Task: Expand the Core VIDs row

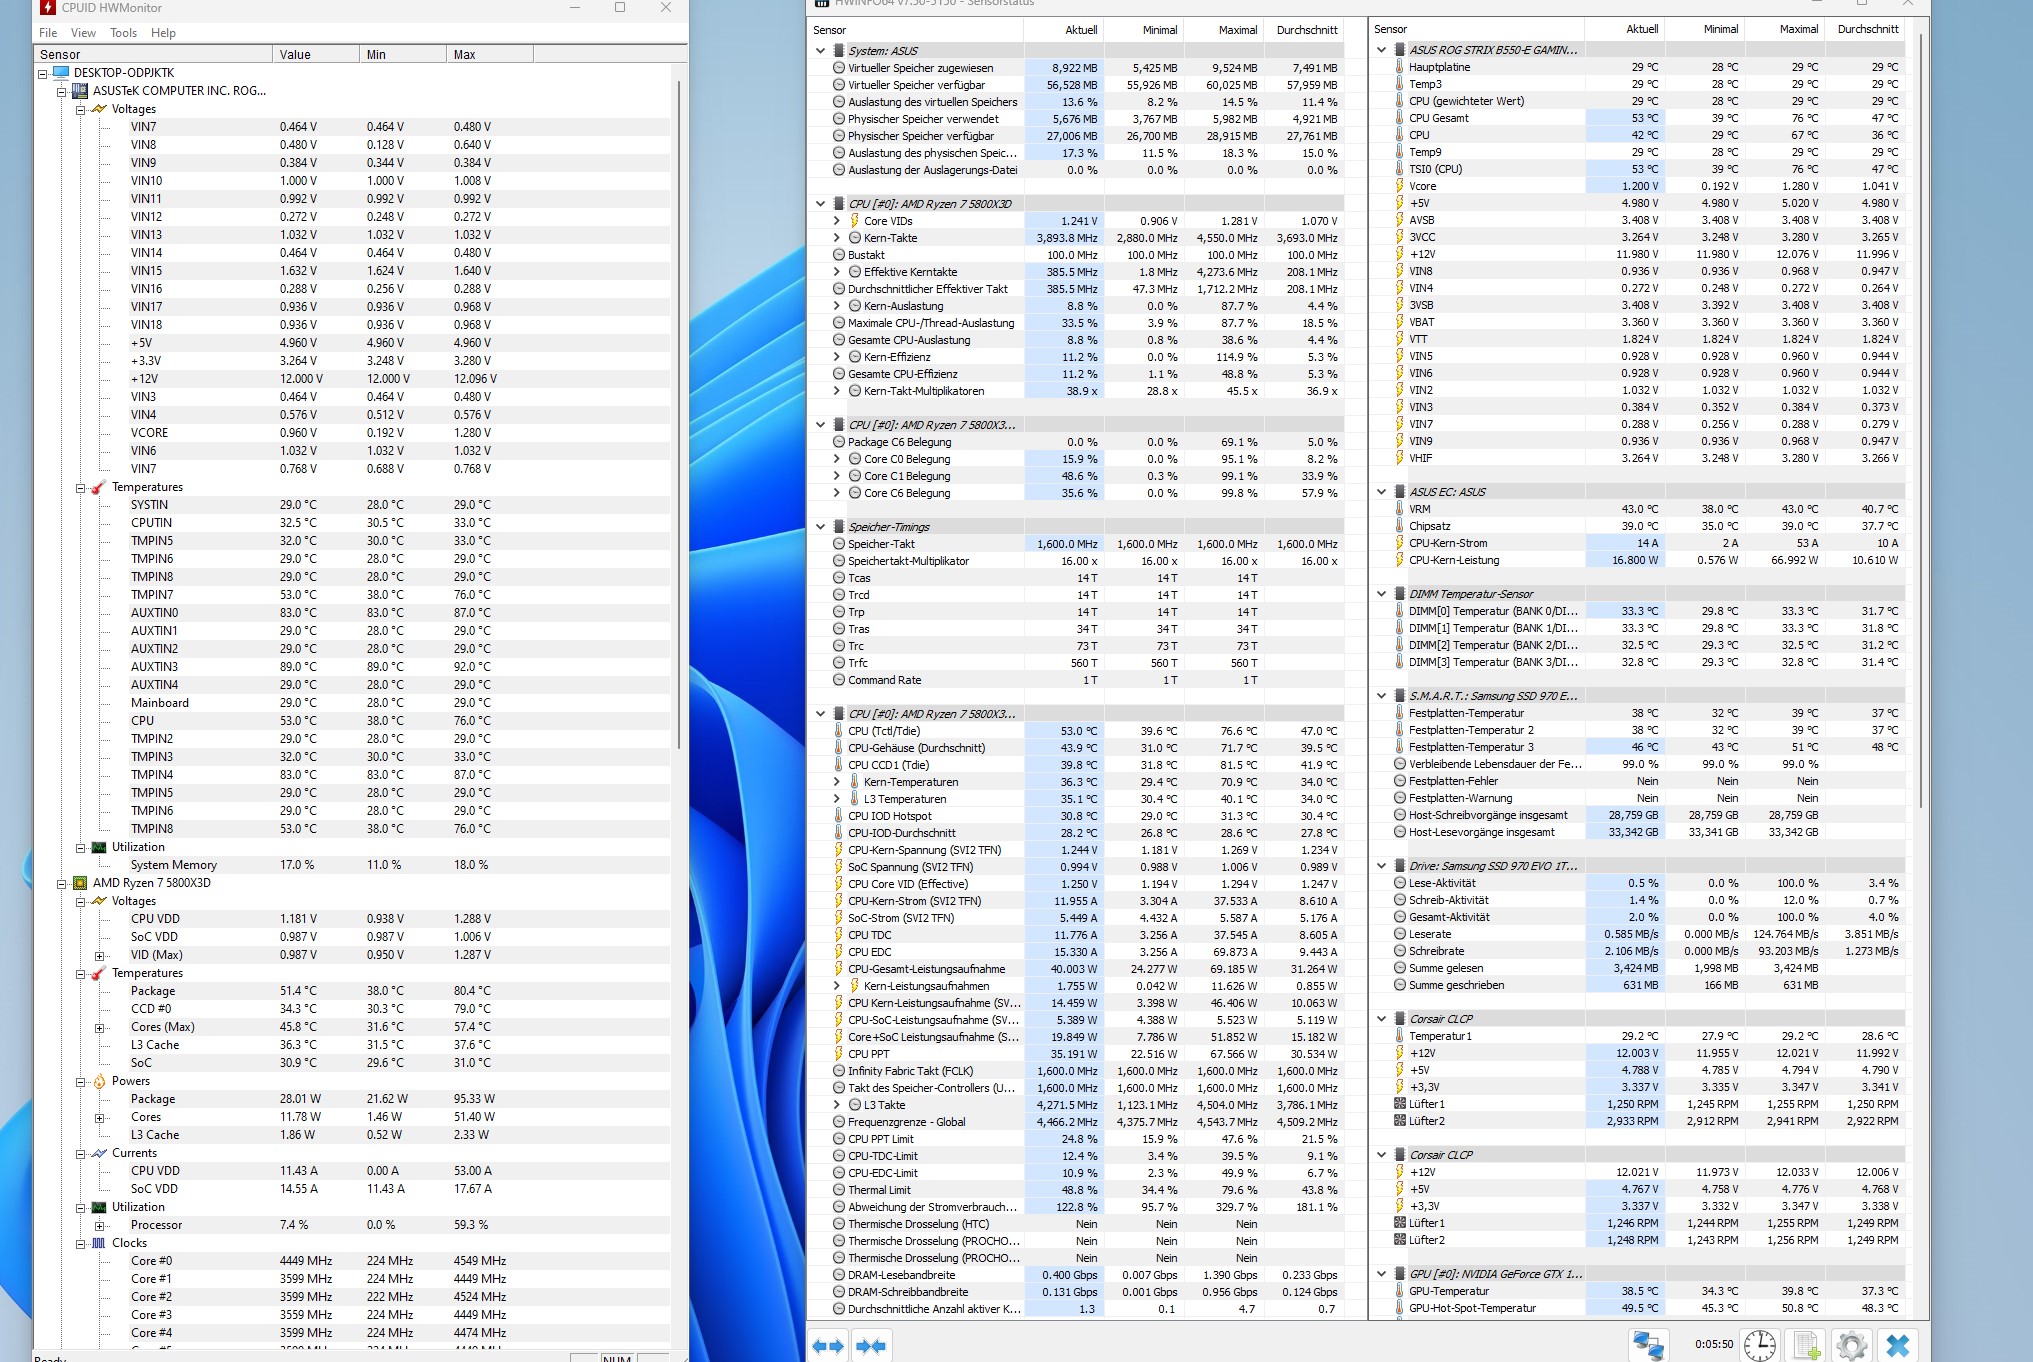Action: coord(836,221)
